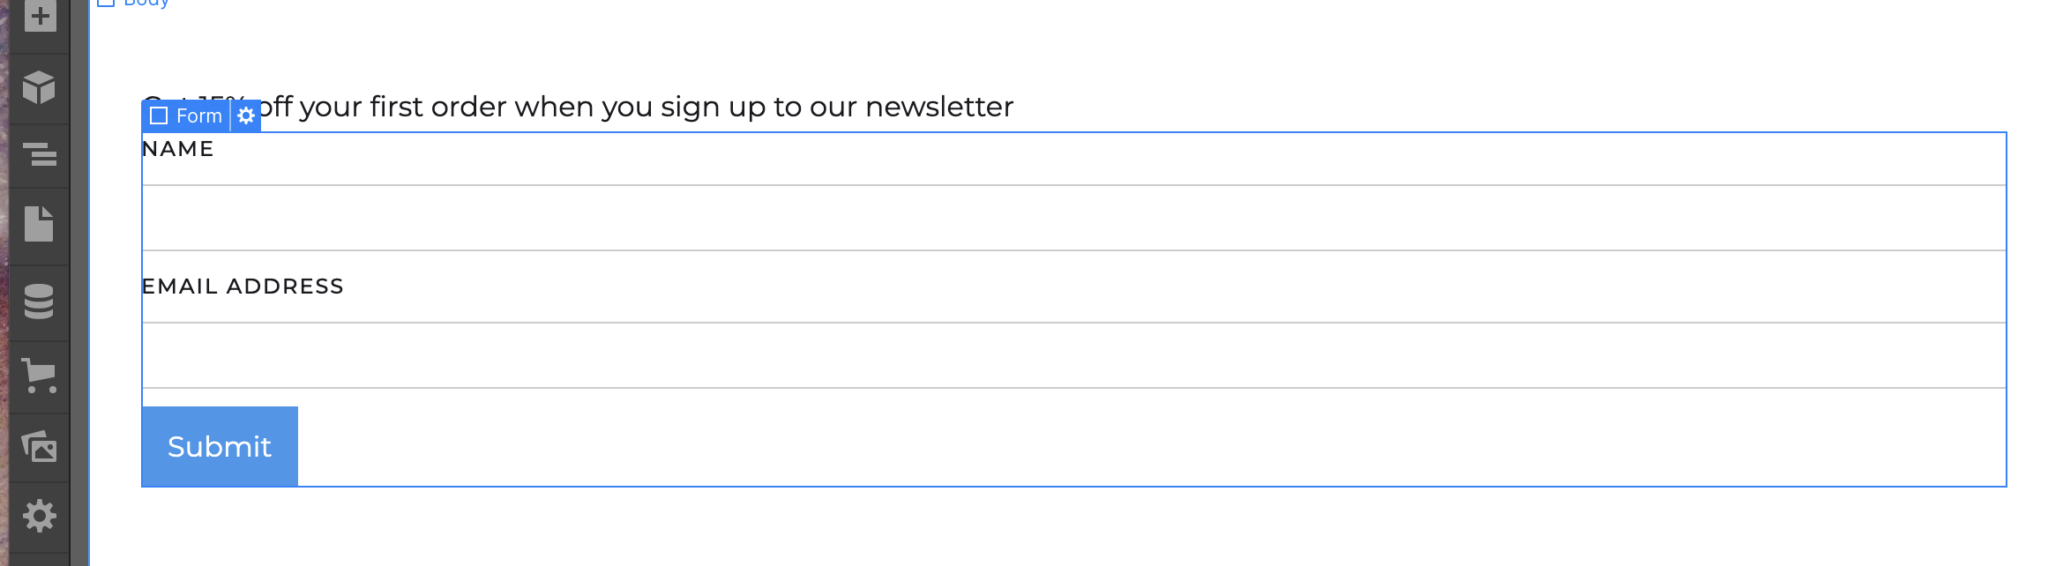Open site Settings in the sidebar
Image resolution: width=2048 pixels, height=566 pixels.
point(39,516)
